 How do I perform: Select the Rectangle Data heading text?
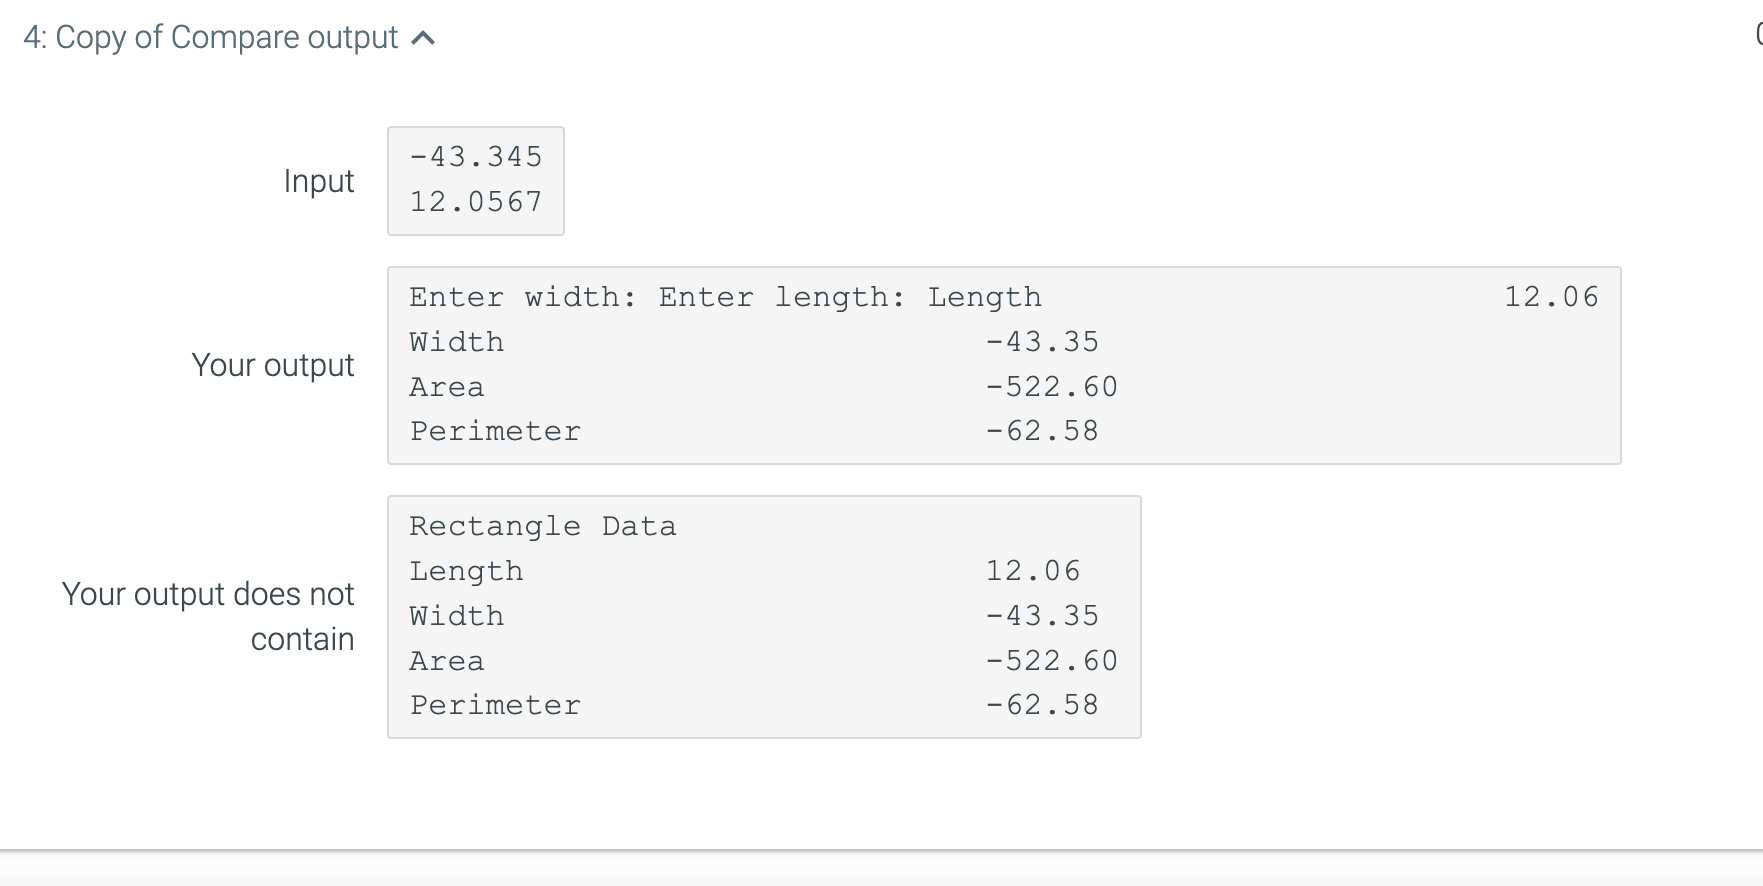click(x=542, y=525)
